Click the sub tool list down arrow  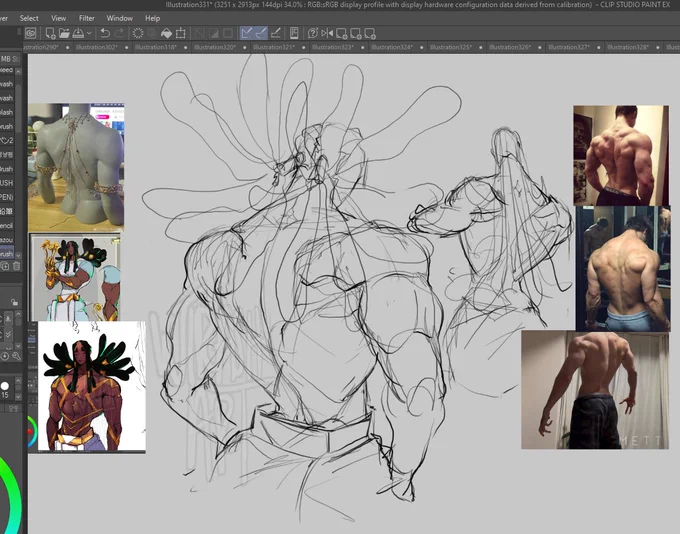click(18, 256)
